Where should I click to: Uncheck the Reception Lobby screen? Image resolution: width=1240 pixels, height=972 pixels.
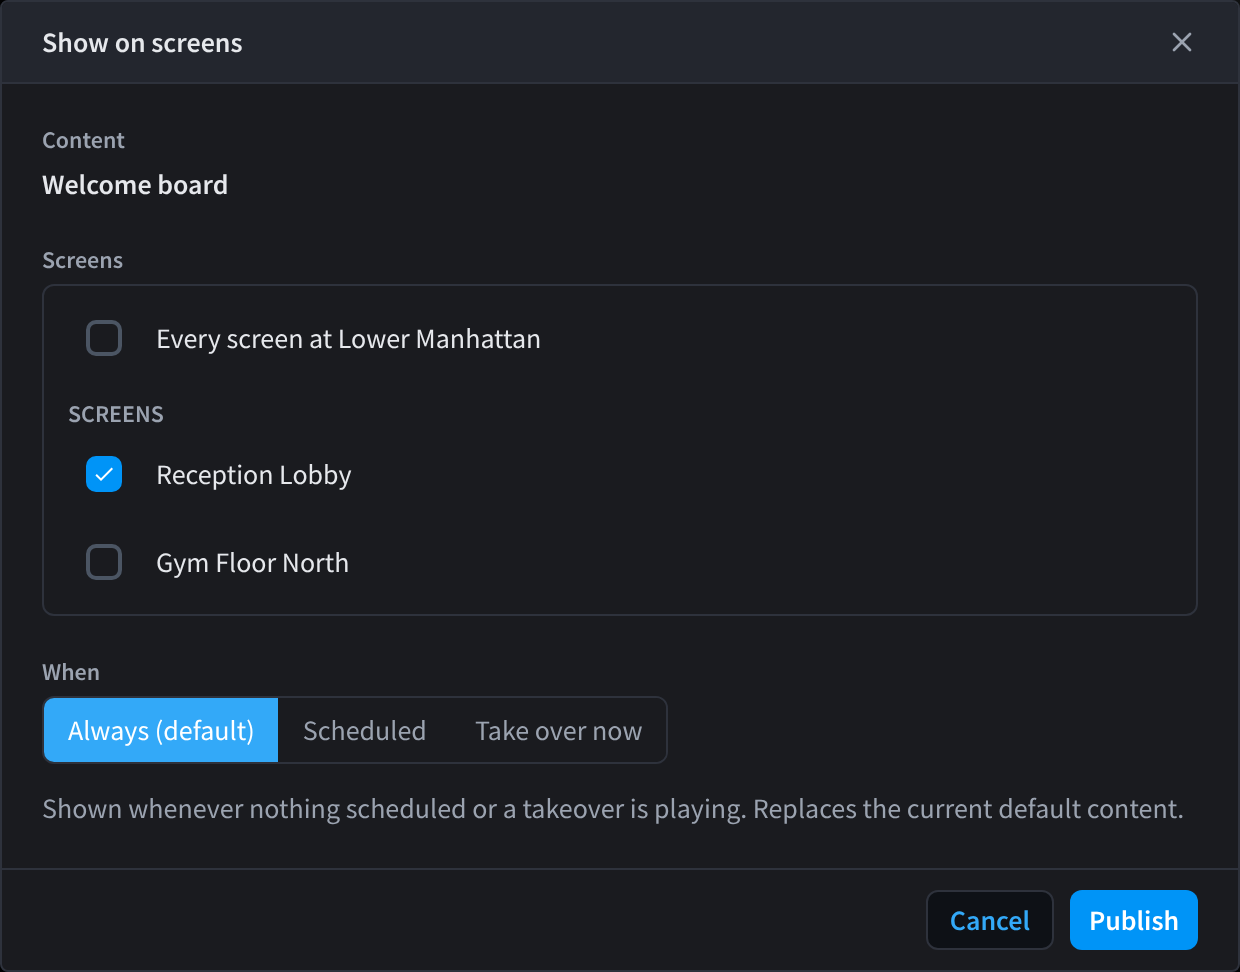pyautogui.click(x=104, y=474)
